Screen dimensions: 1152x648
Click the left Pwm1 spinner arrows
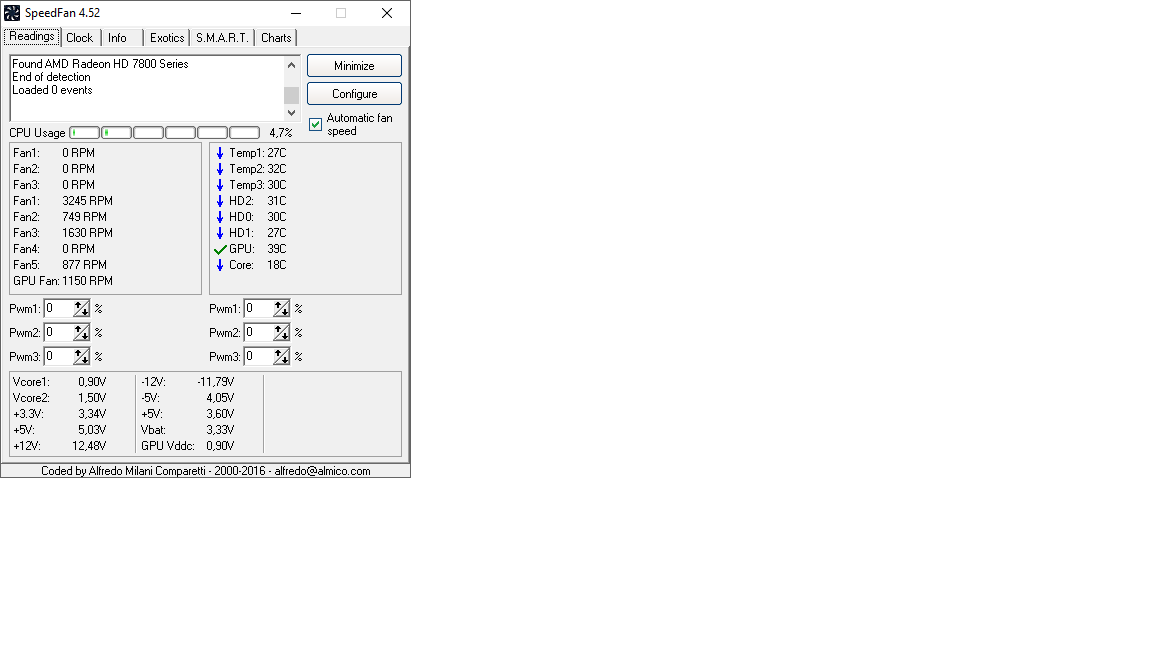tap(82, 309)
